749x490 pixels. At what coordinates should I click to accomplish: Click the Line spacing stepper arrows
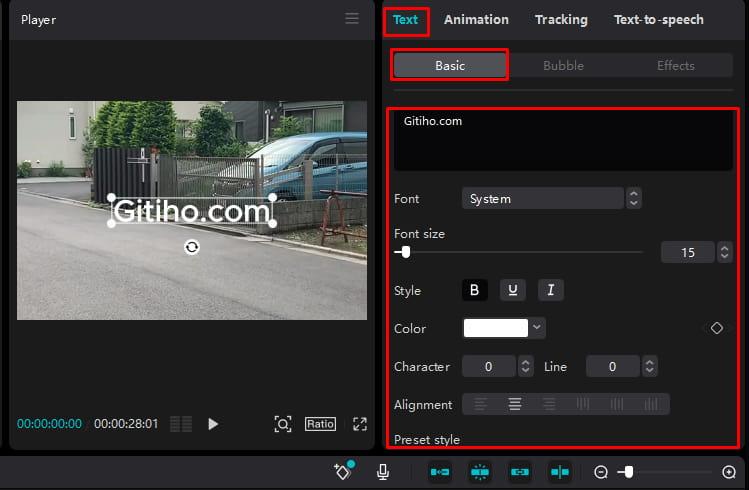coord(649,366)
